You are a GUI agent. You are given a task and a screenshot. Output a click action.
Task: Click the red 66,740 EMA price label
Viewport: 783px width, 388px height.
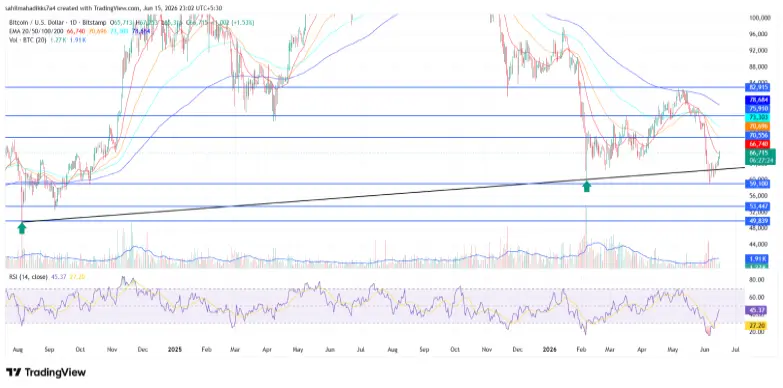pyautogui.click(x=758, y=143)
